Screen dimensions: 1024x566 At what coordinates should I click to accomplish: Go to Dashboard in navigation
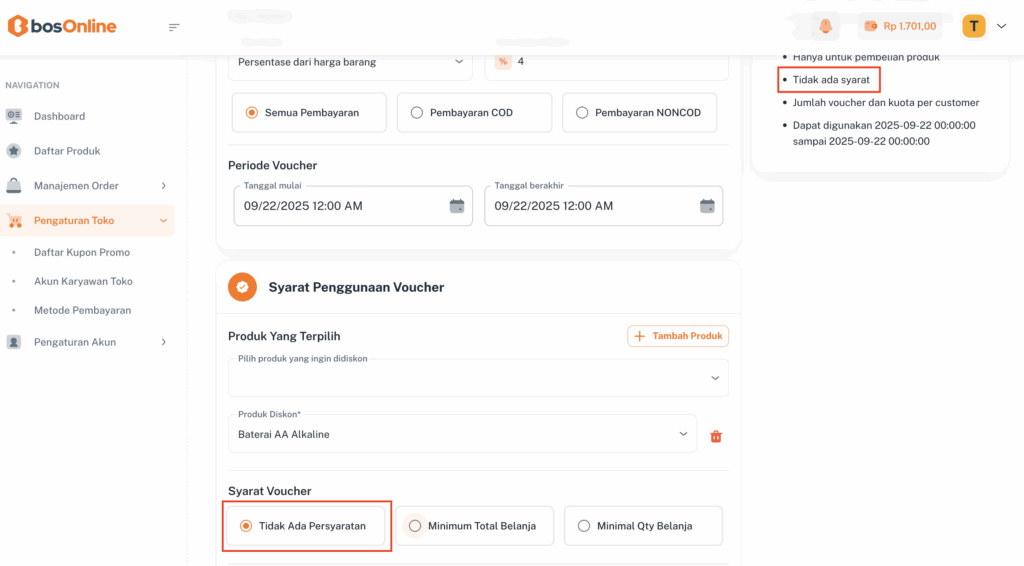pyautogui.click(x=59, y=116)
